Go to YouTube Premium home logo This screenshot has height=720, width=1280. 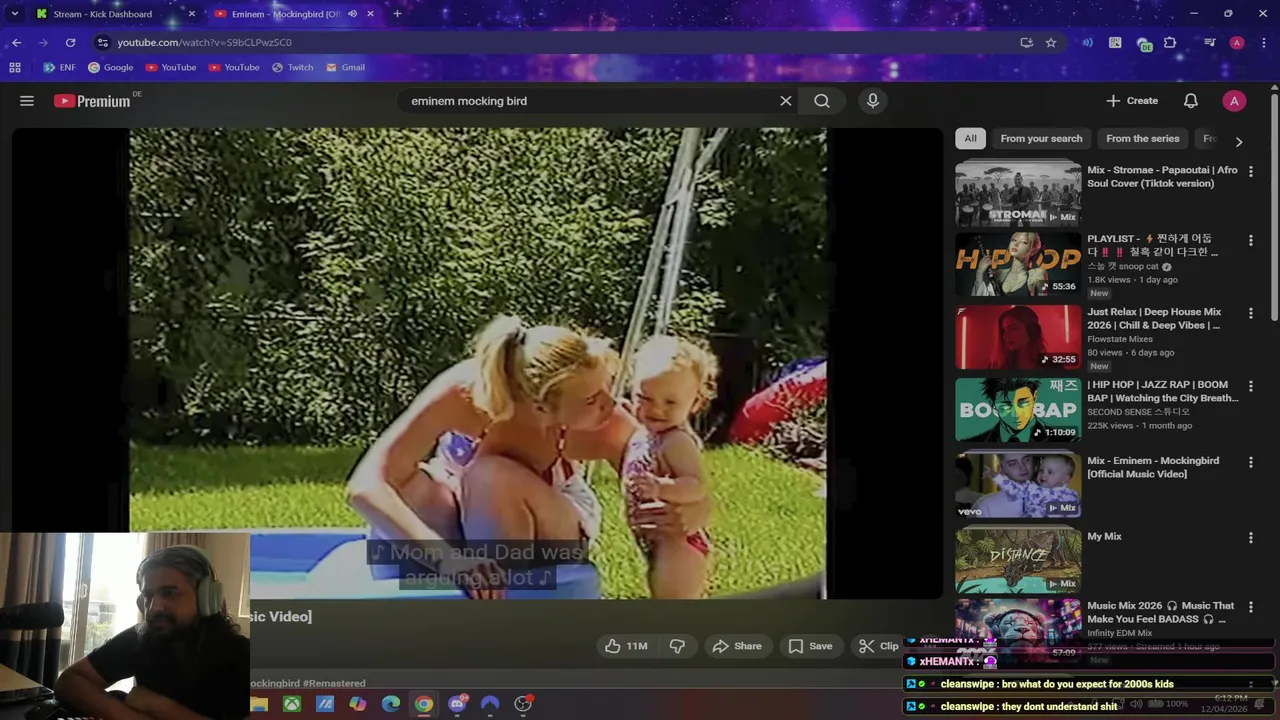point(92,101)
